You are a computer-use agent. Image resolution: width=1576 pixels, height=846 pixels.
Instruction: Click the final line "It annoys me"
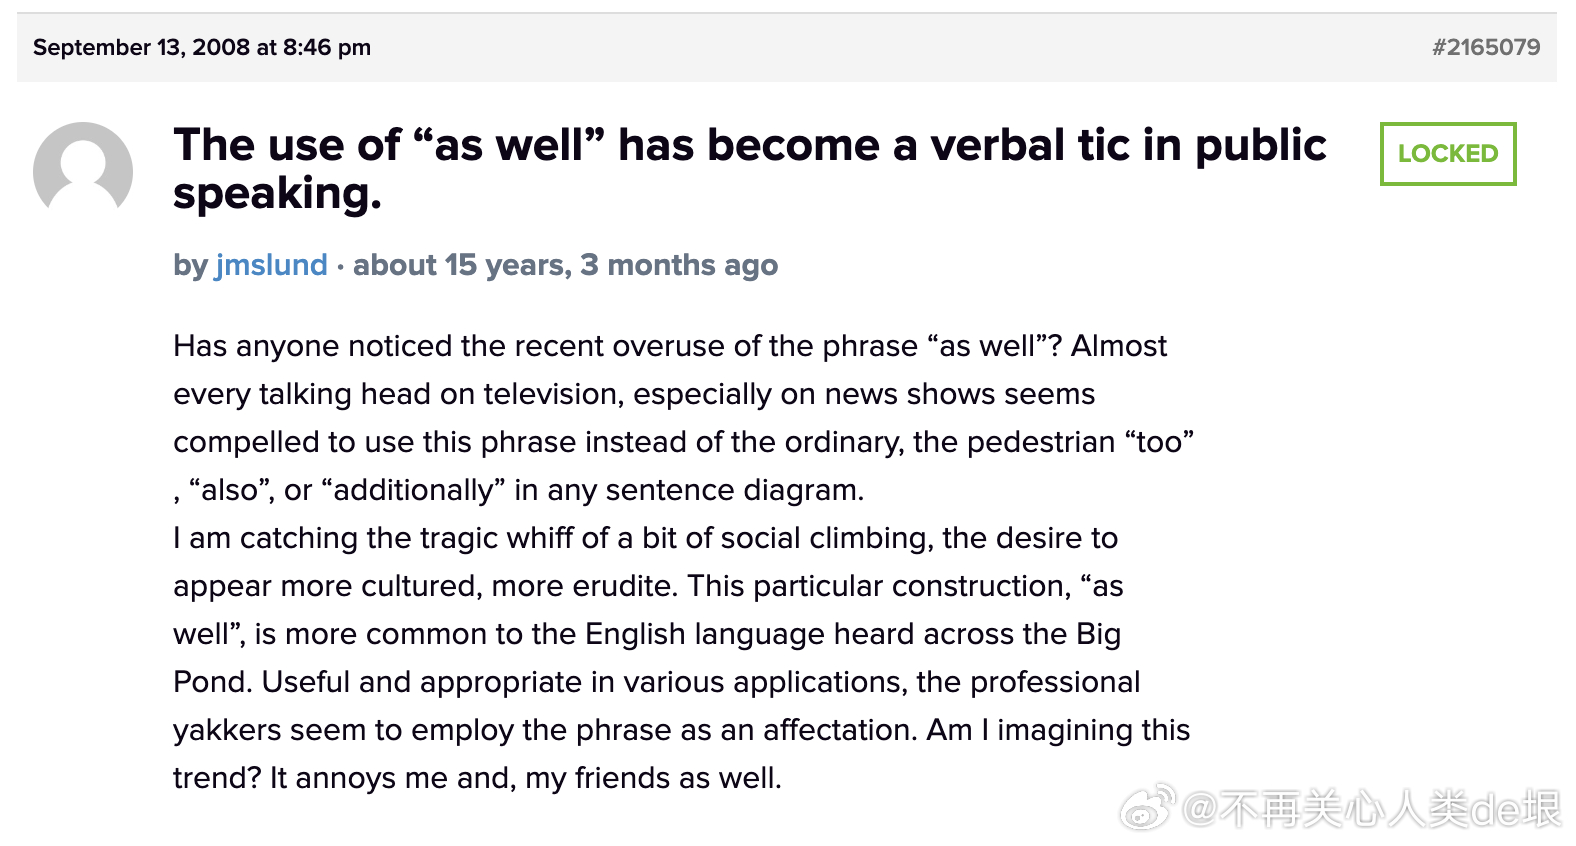(x=477, y=778)
